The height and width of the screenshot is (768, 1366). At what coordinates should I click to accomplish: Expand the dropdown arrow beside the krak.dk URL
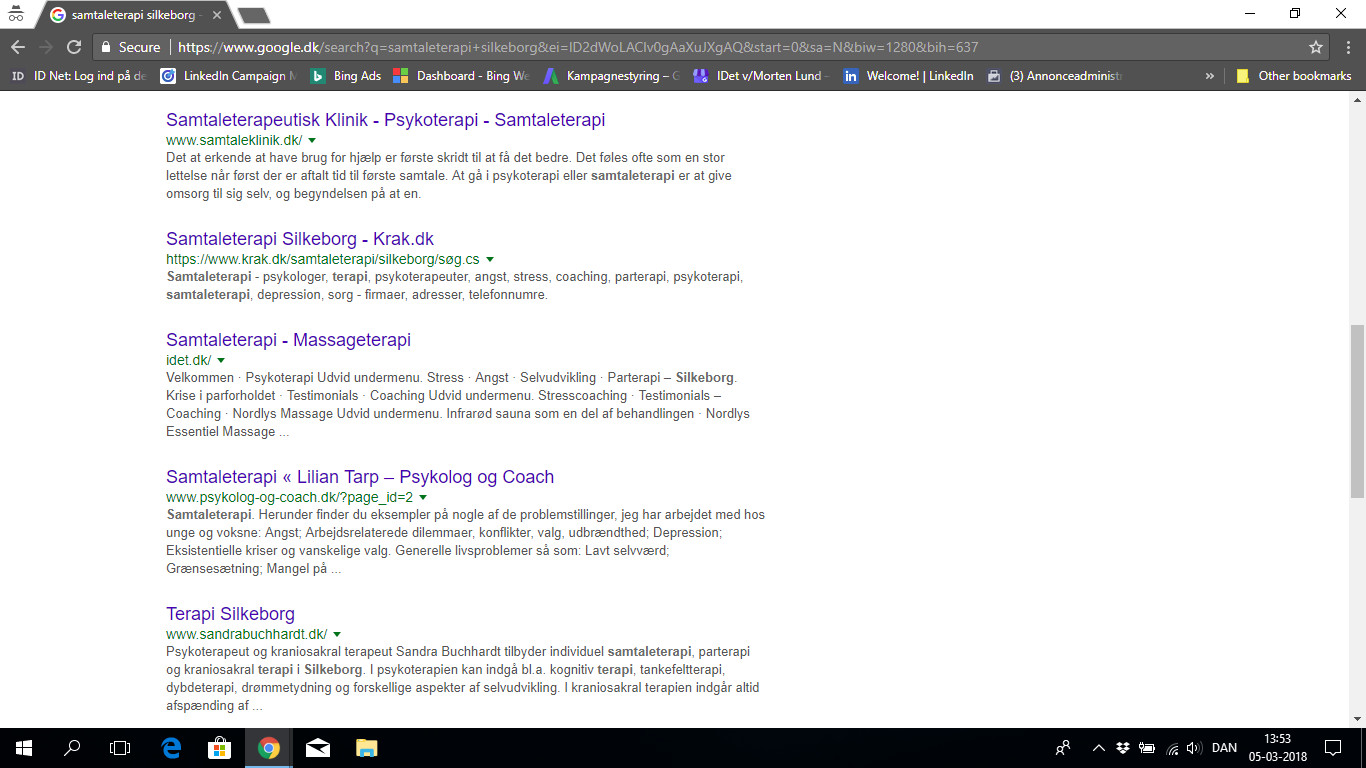490,260
